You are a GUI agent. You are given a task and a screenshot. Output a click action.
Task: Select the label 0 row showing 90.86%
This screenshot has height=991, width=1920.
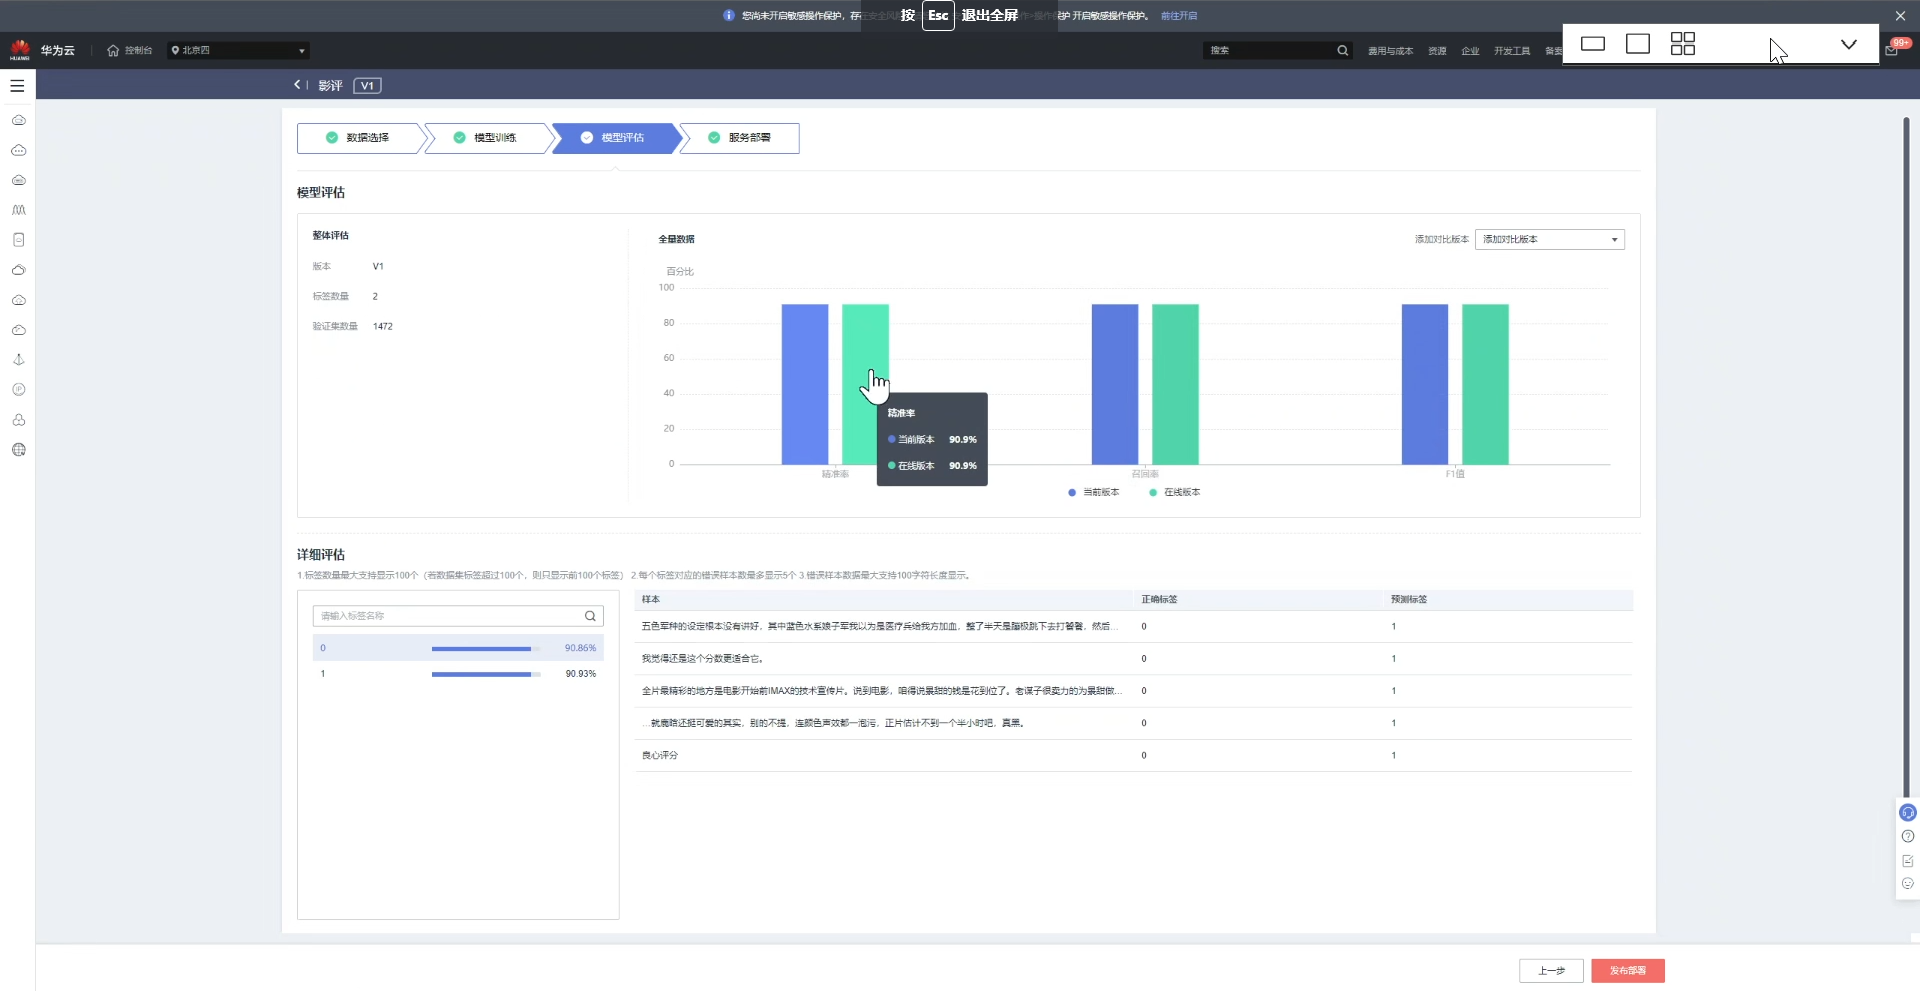pyautogui.click(x=458, y=648)
